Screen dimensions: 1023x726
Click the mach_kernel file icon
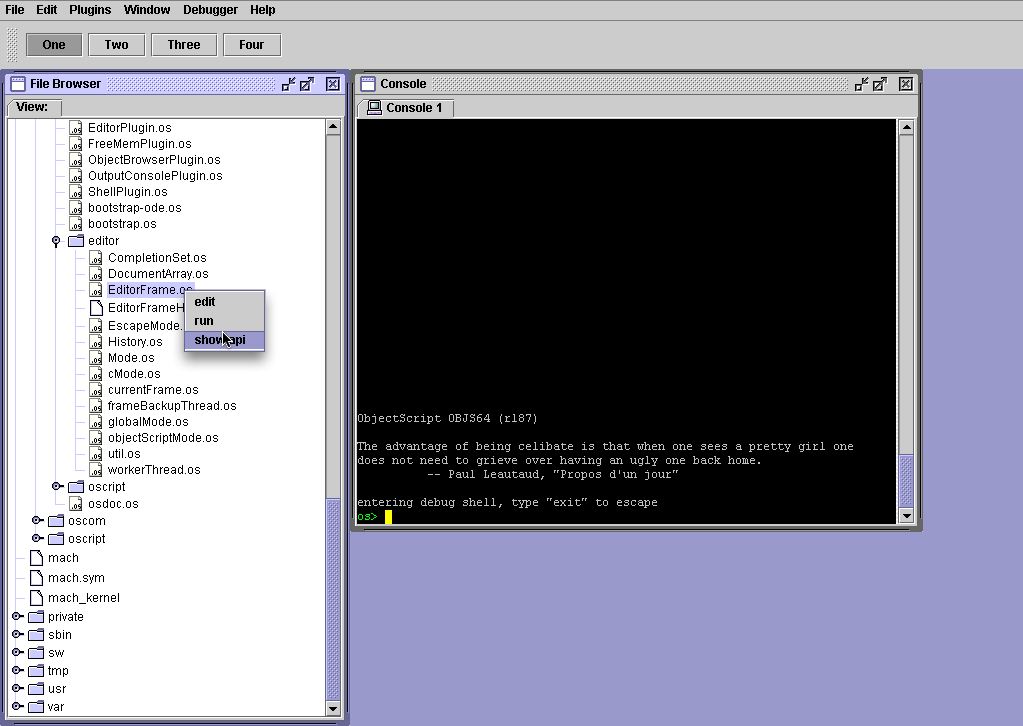(36, 598)
